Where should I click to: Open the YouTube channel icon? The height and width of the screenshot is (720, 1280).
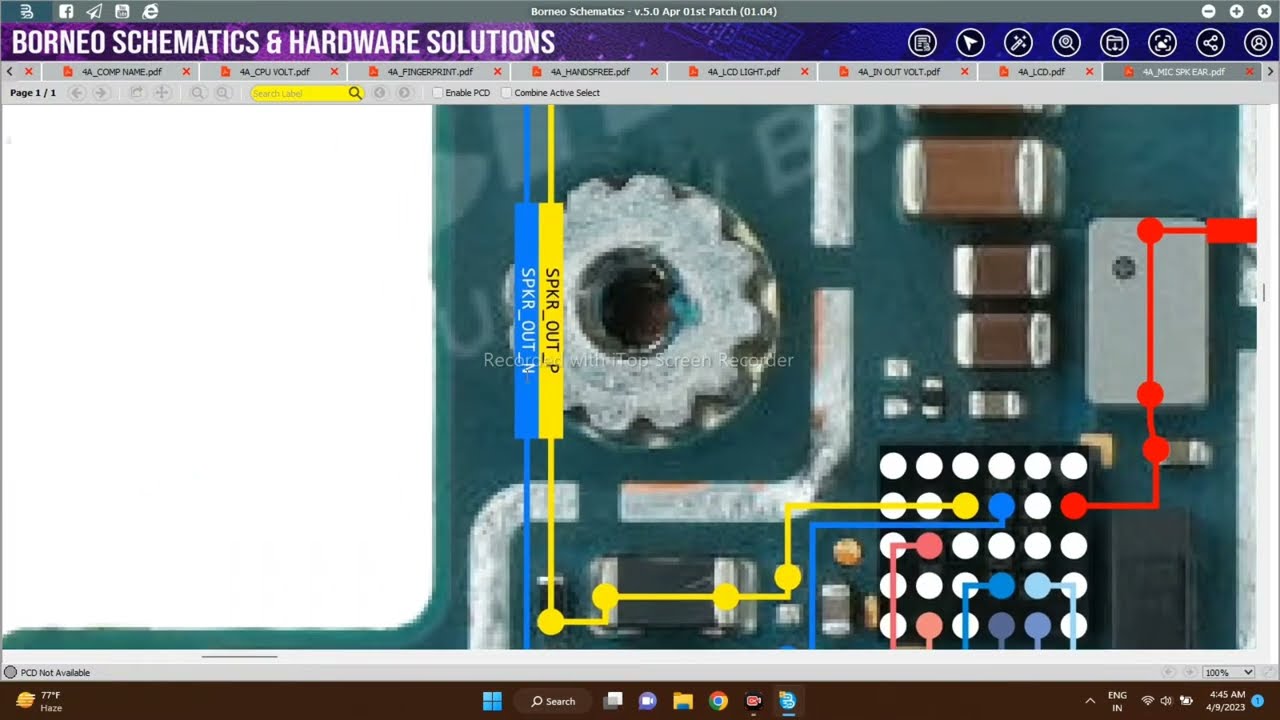[x=122, y=11]
